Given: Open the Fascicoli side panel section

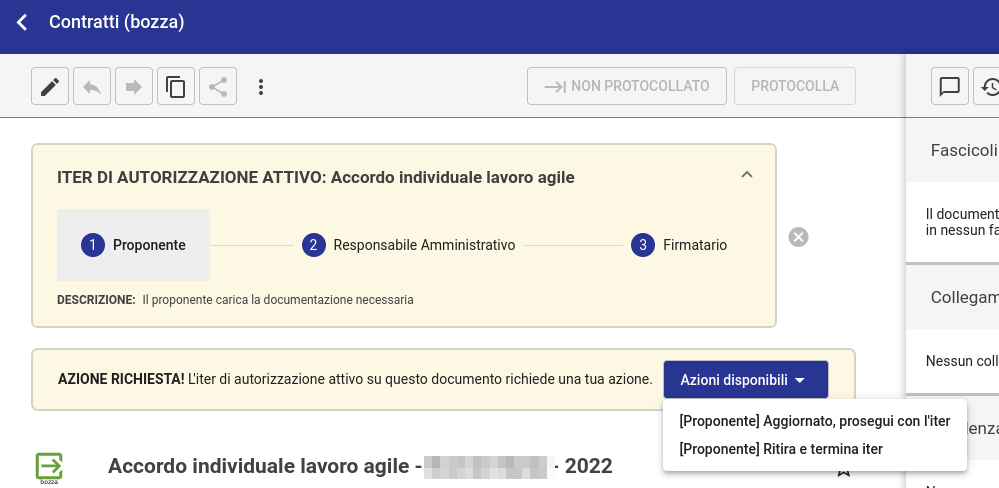Looking at the screenshot, I should point(952,150).
